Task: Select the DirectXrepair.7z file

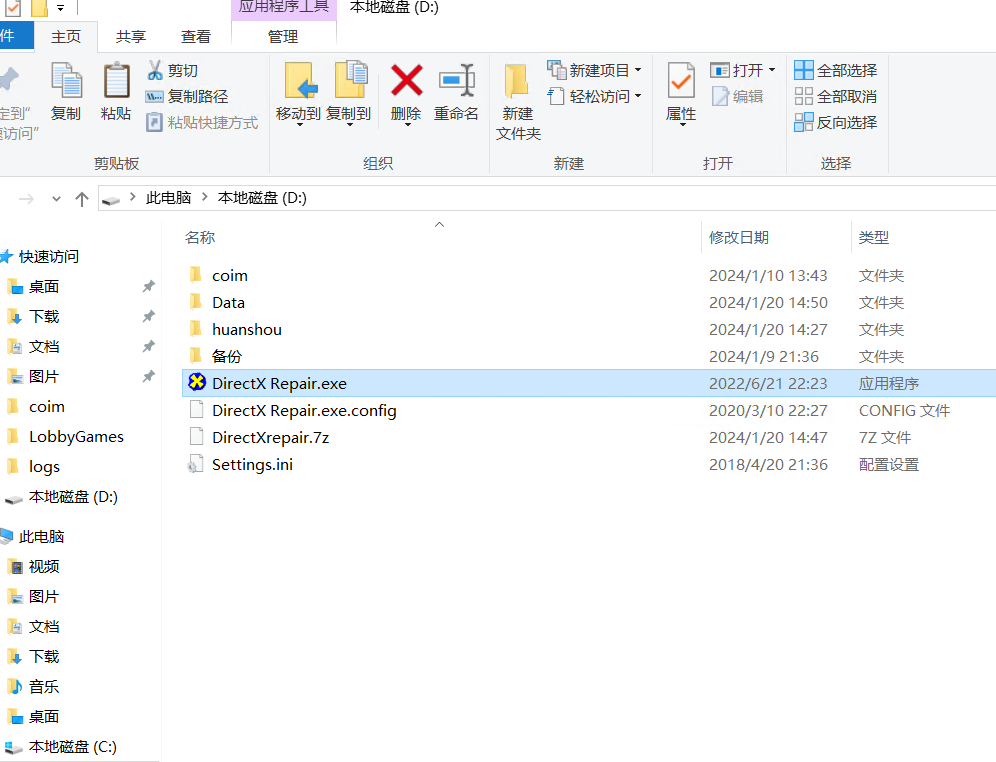Action: pyautogui.click(x=589, y=438)
